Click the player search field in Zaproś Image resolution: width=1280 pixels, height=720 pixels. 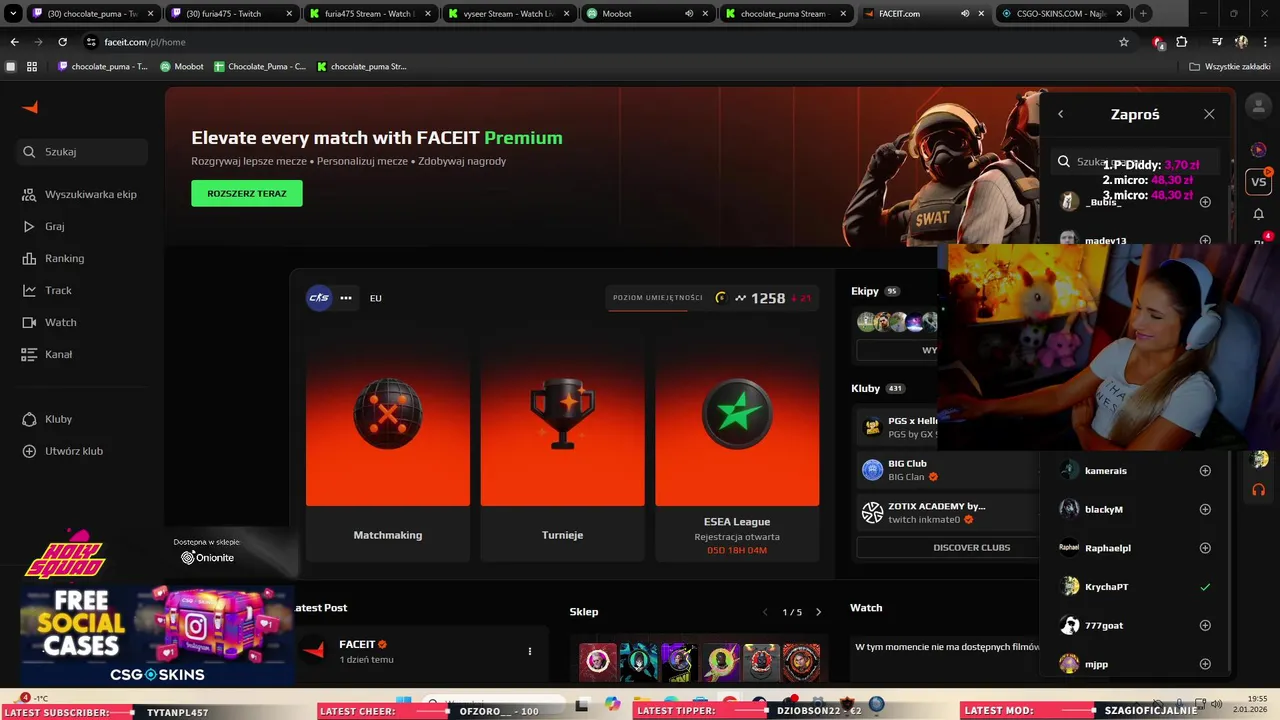pyautogui.click(x=1134, y=161)
